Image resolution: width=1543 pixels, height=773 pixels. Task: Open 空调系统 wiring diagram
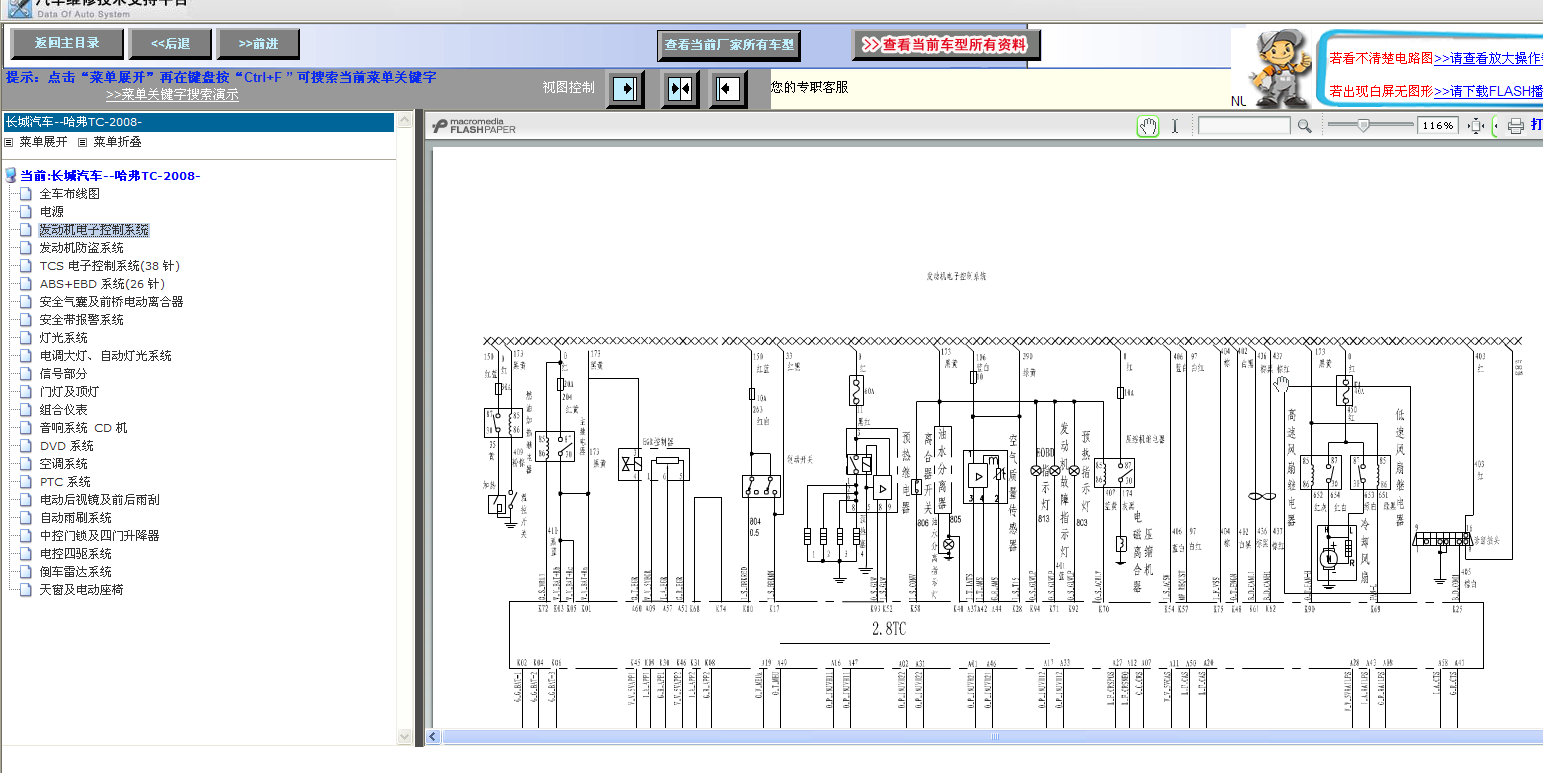coord(63,464)
